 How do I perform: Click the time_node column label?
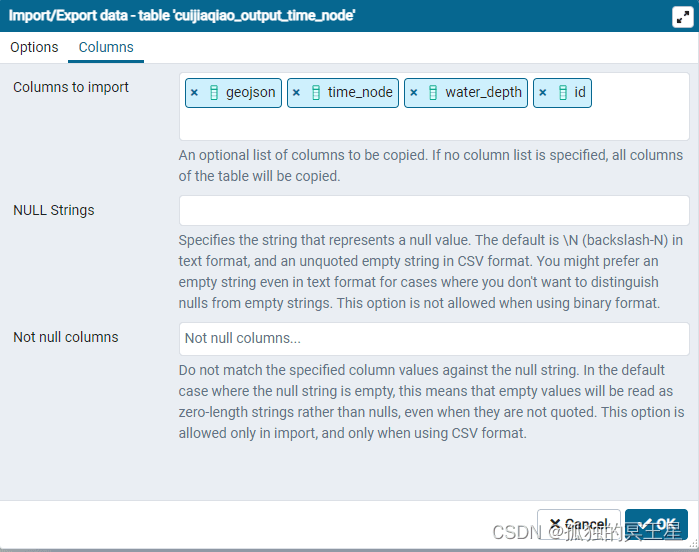[x=360, y=92]
